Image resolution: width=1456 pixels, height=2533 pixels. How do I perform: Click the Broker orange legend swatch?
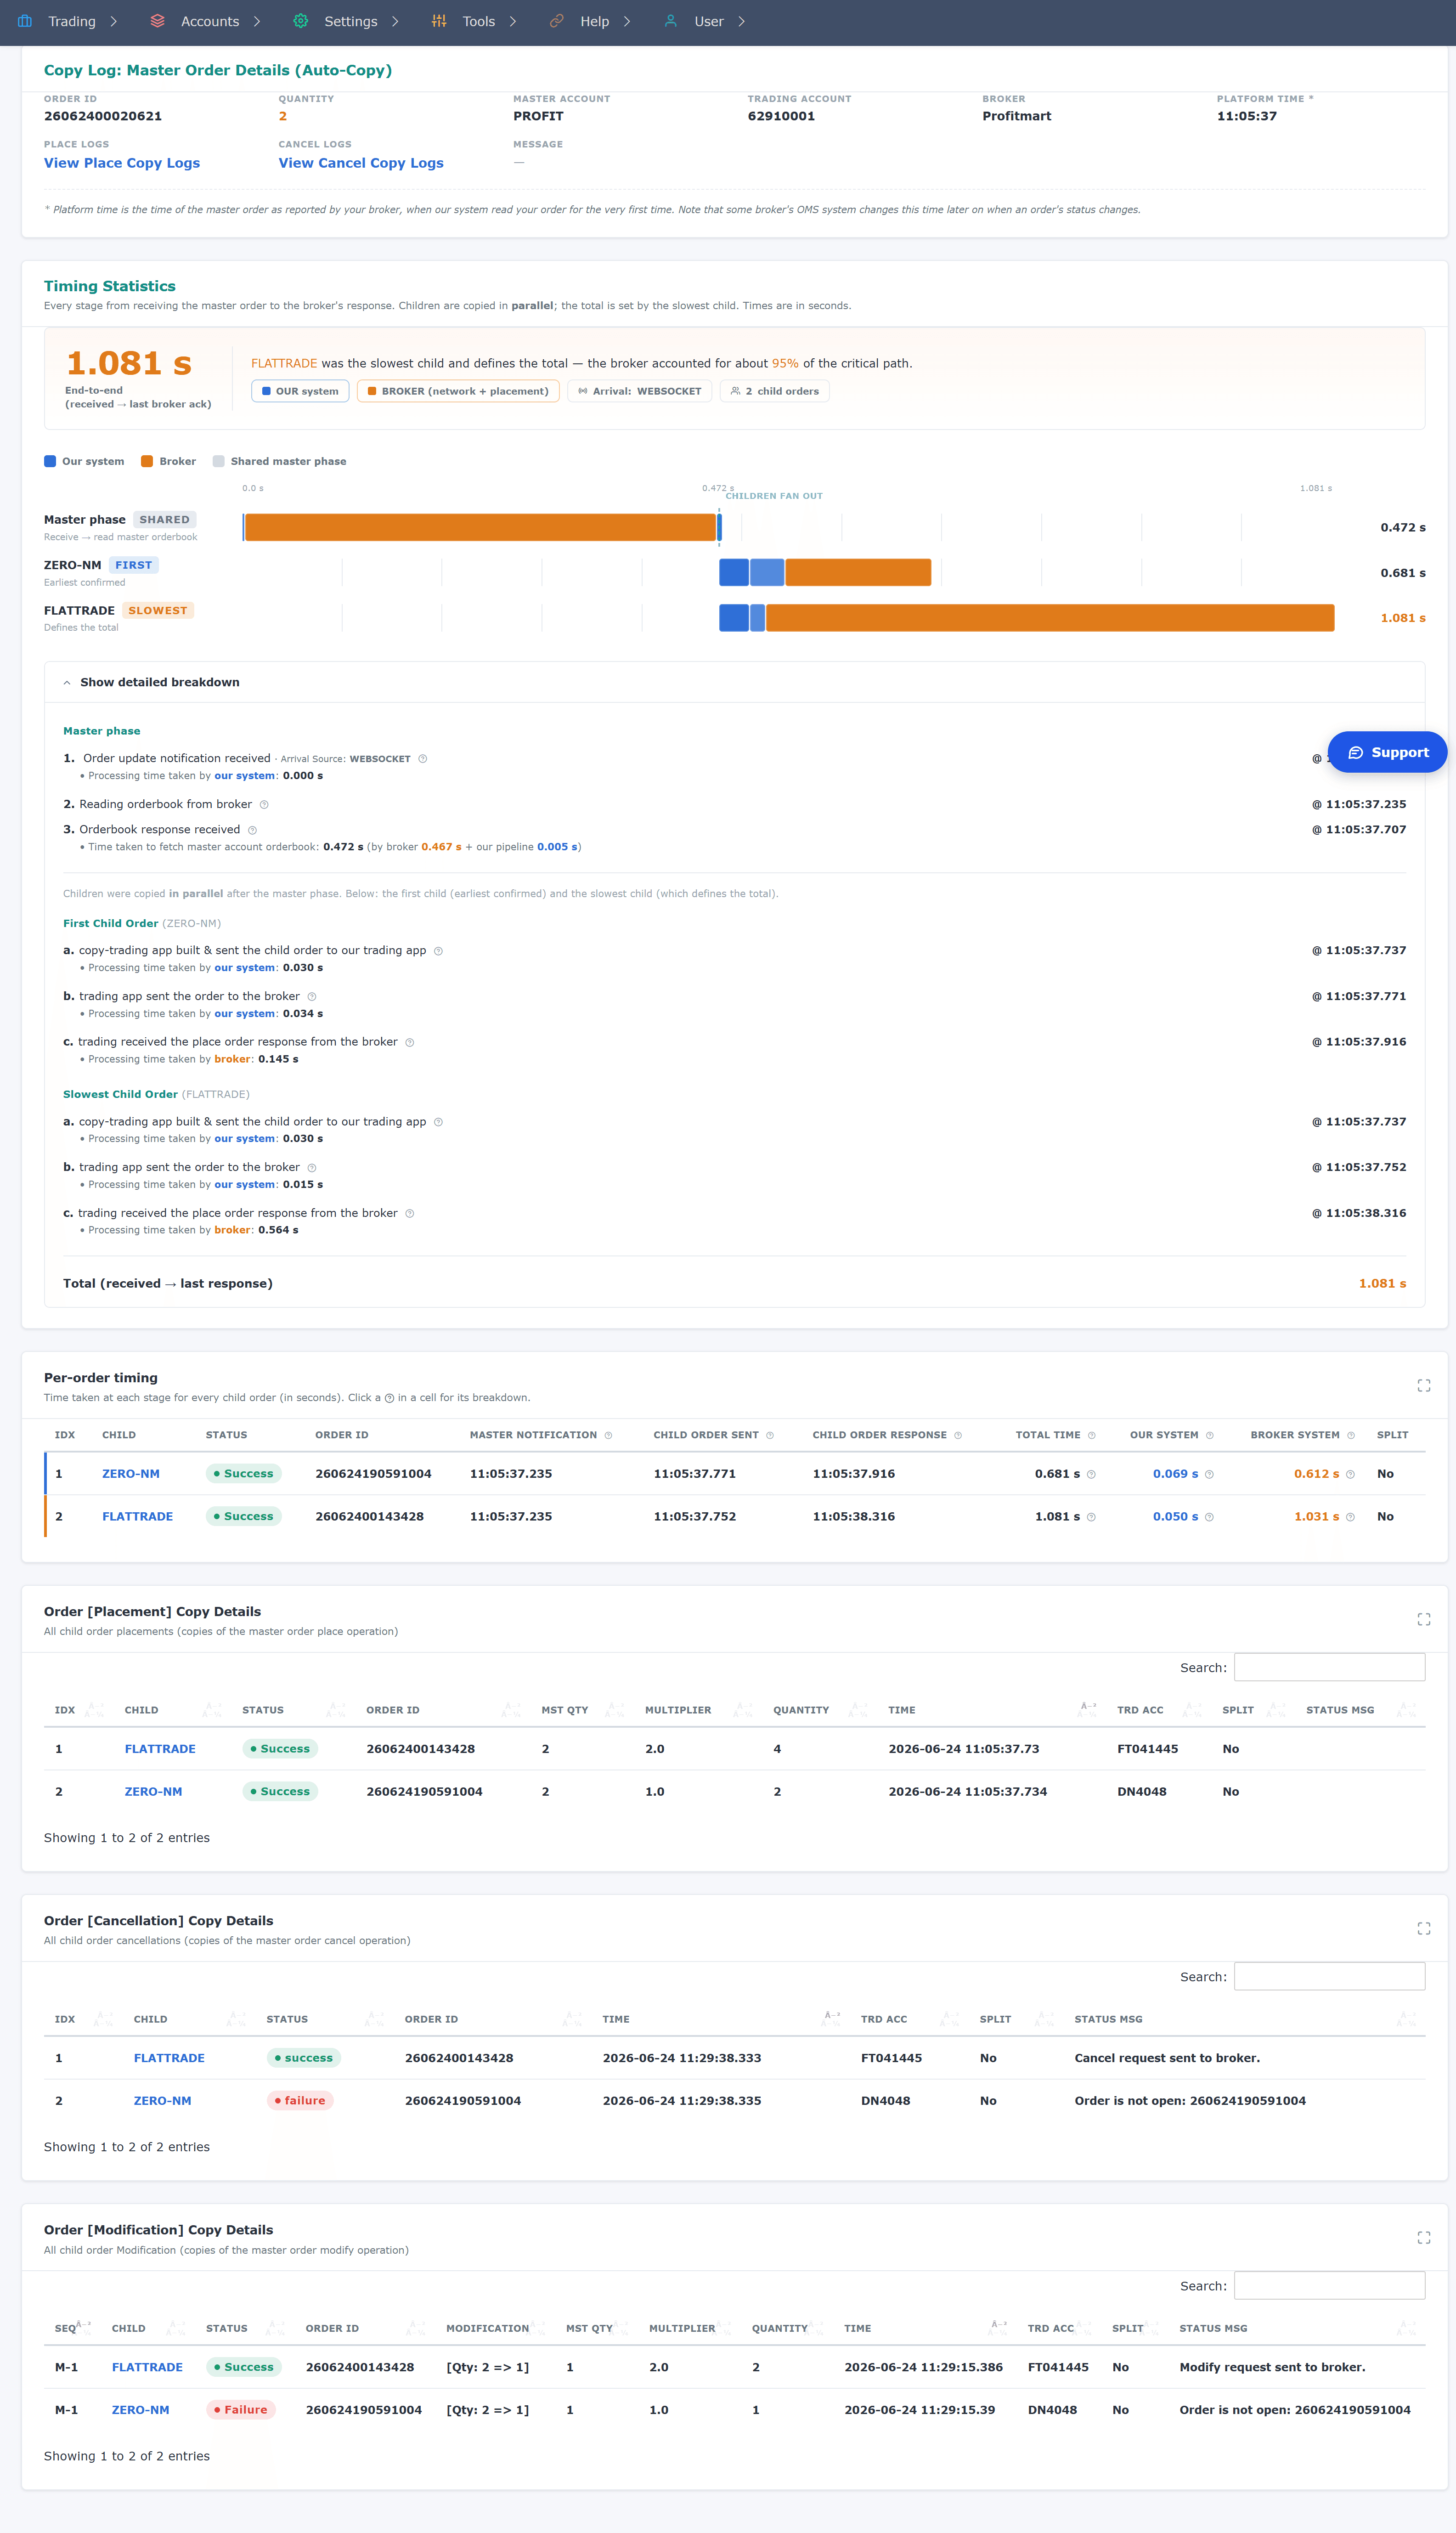point(147,462)
